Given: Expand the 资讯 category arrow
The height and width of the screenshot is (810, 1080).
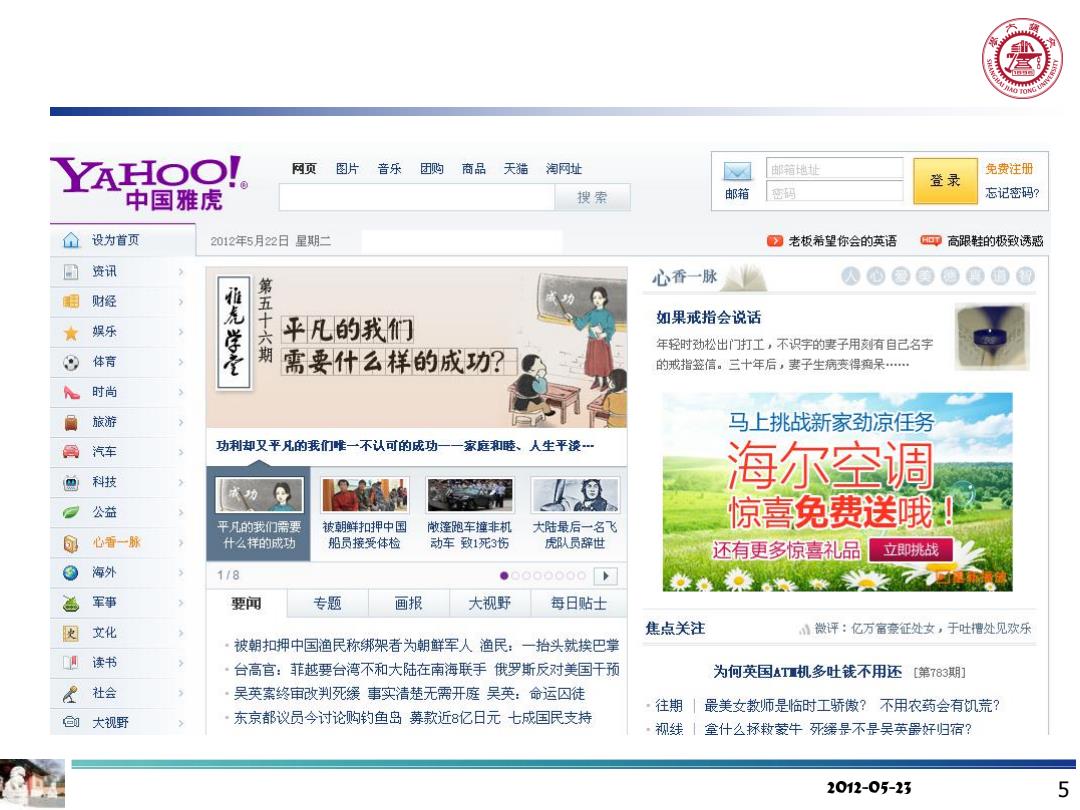Looking at the screenshot, I should 180,272.
